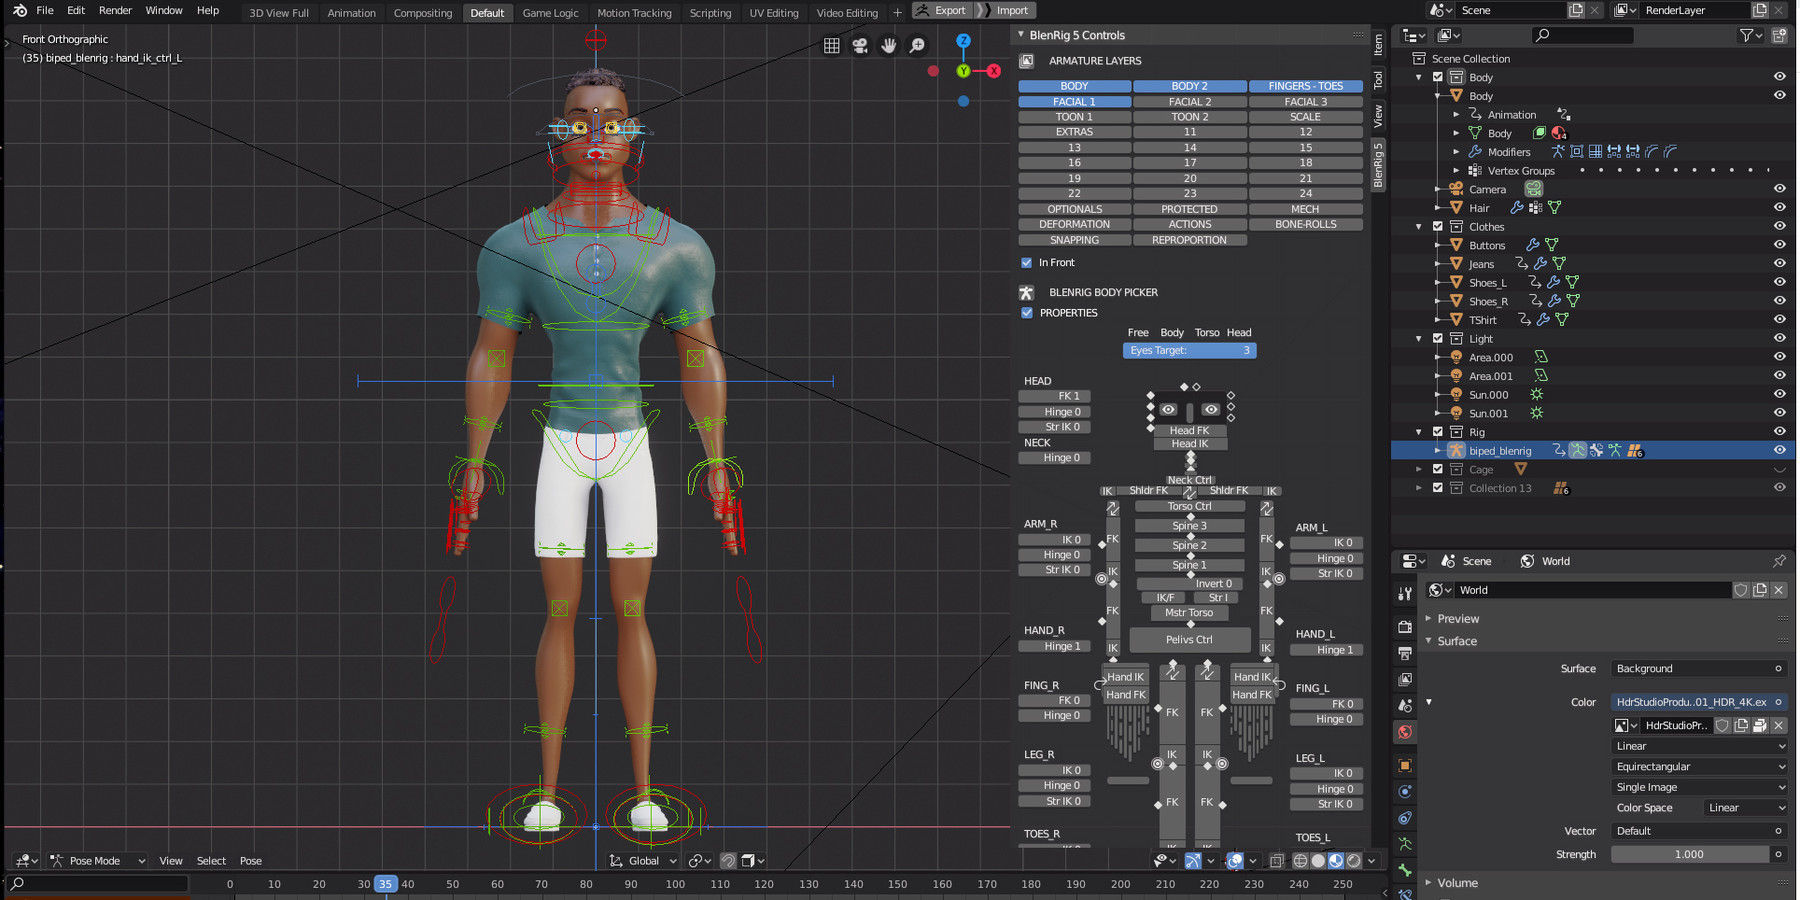
Task: Open the Render menu
Action: tap(115, 10)
